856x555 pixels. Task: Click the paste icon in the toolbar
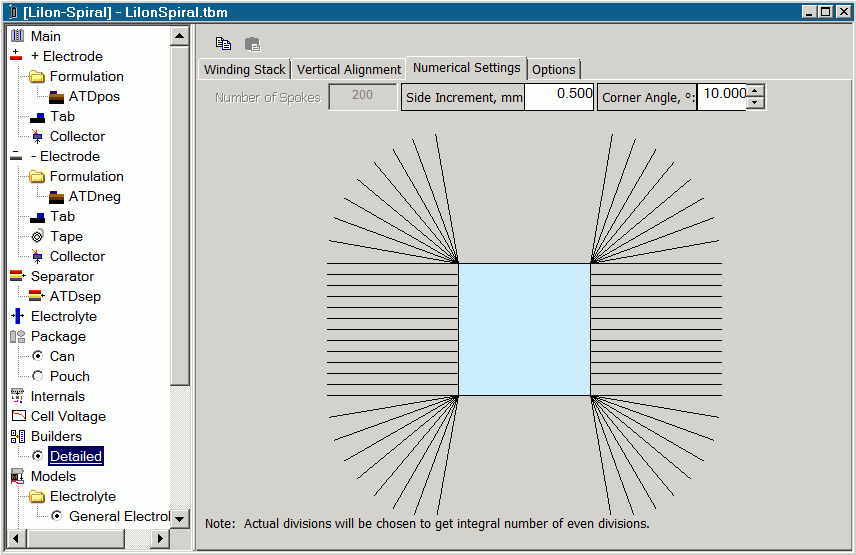tap(252, 43)
